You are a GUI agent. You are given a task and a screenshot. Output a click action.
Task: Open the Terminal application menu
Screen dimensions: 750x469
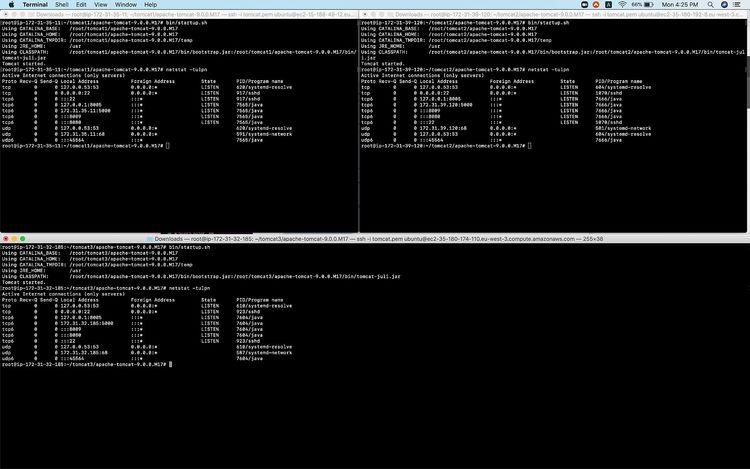pos(35,4)
